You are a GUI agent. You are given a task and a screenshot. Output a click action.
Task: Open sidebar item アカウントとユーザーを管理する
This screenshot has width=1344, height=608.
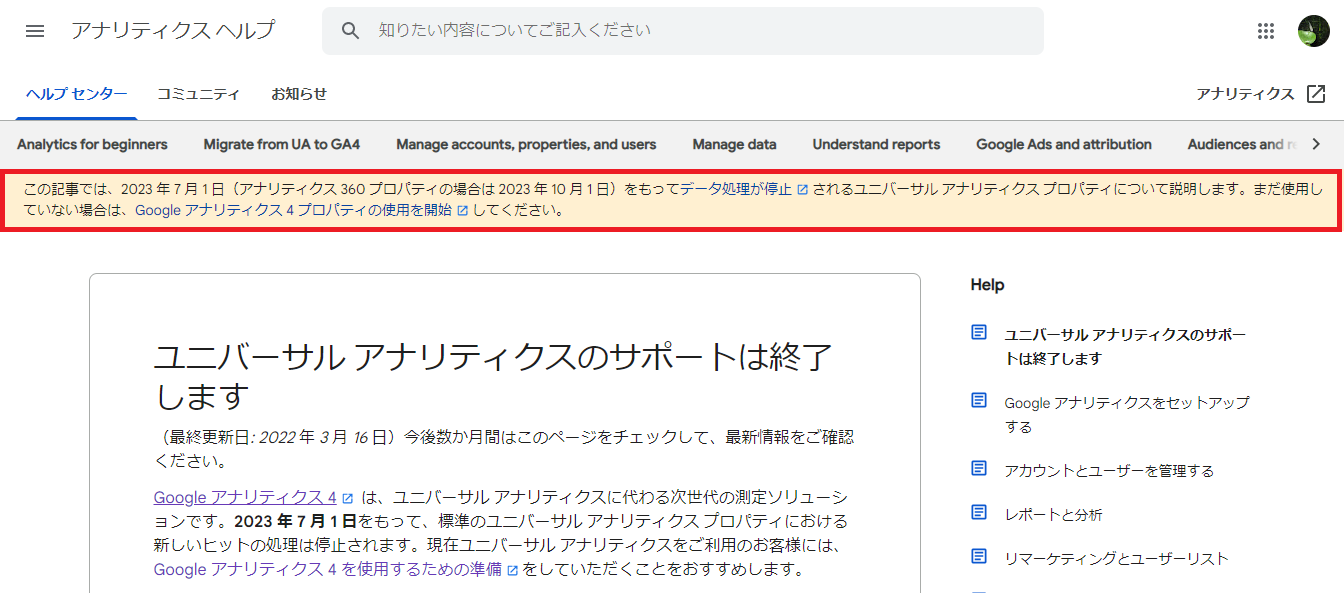click(x=1109, y=471)
